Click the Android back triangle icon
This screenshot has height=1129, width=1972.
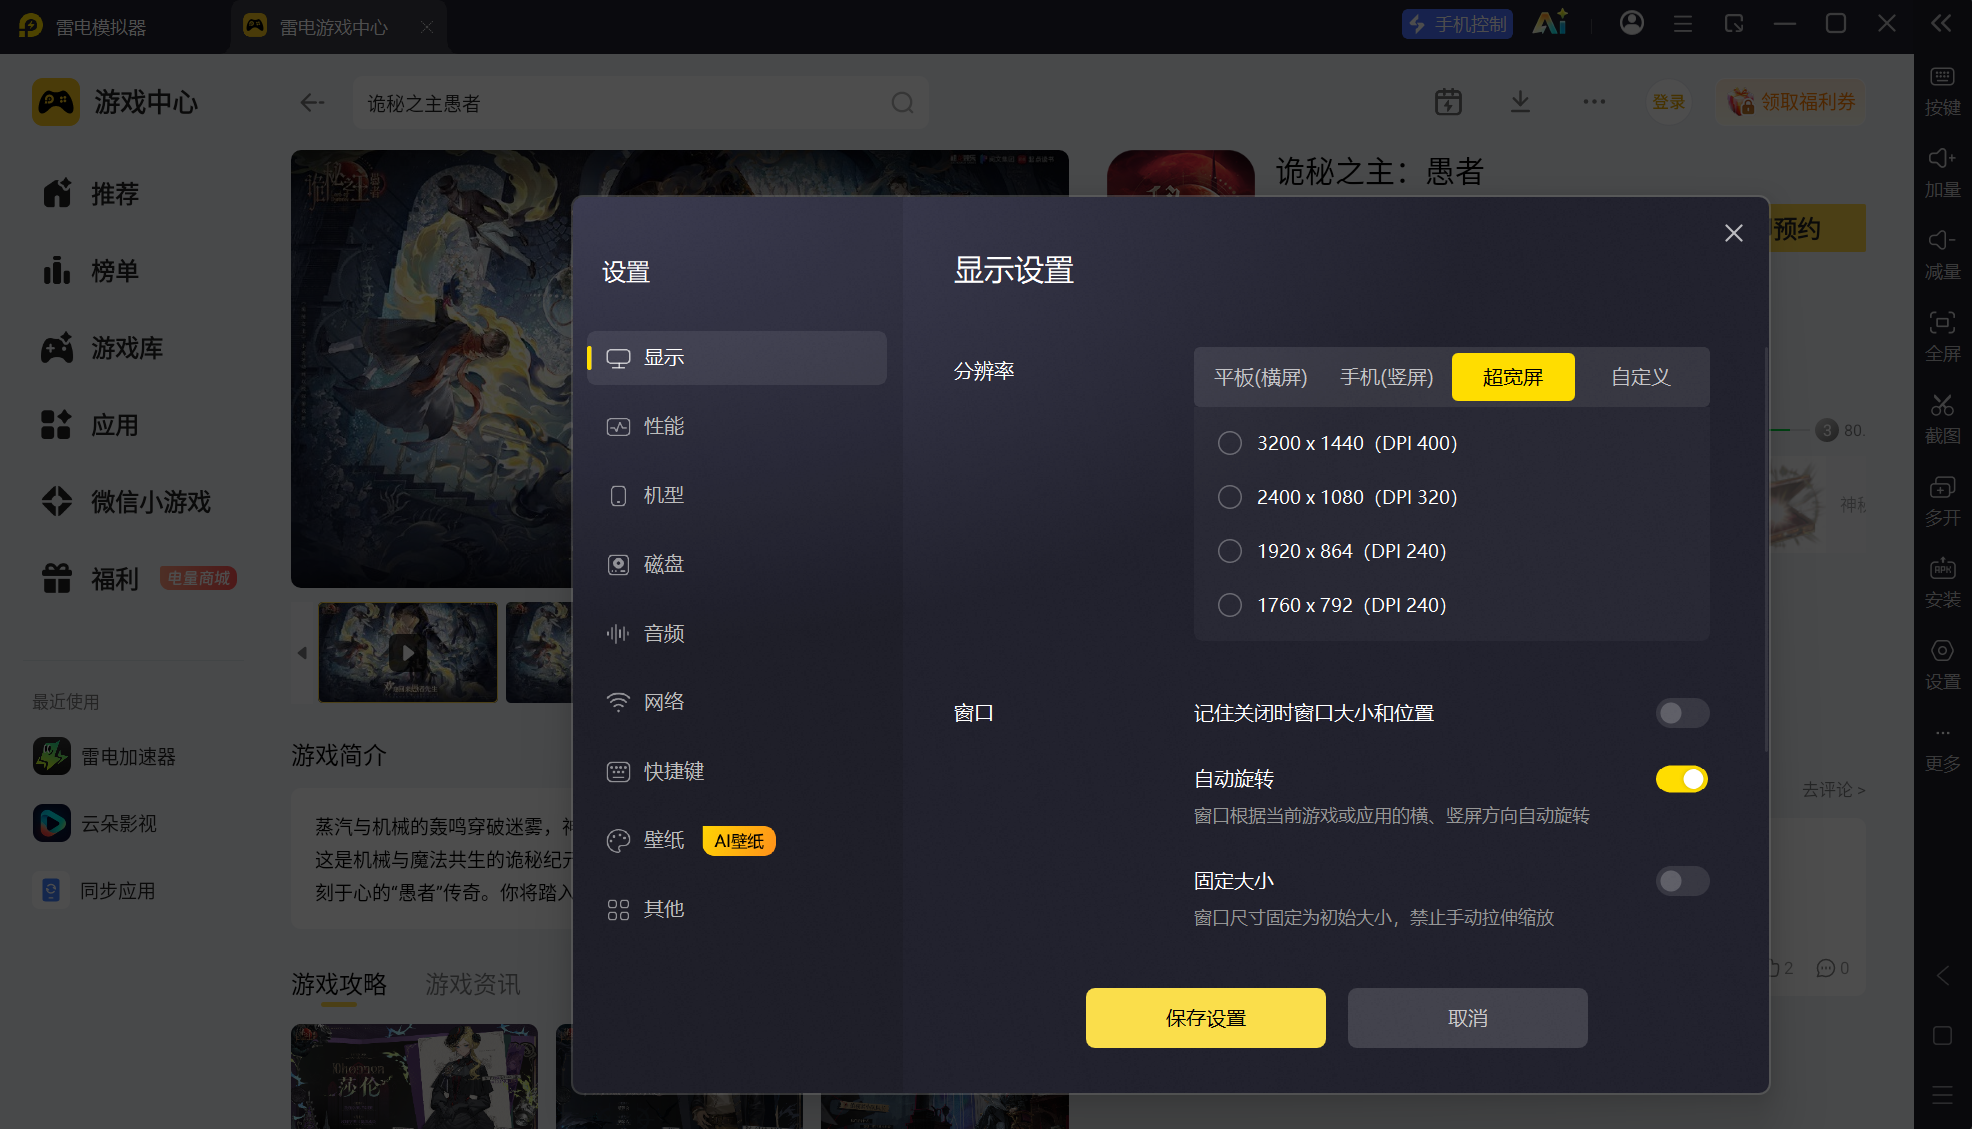pos(1942,975)
